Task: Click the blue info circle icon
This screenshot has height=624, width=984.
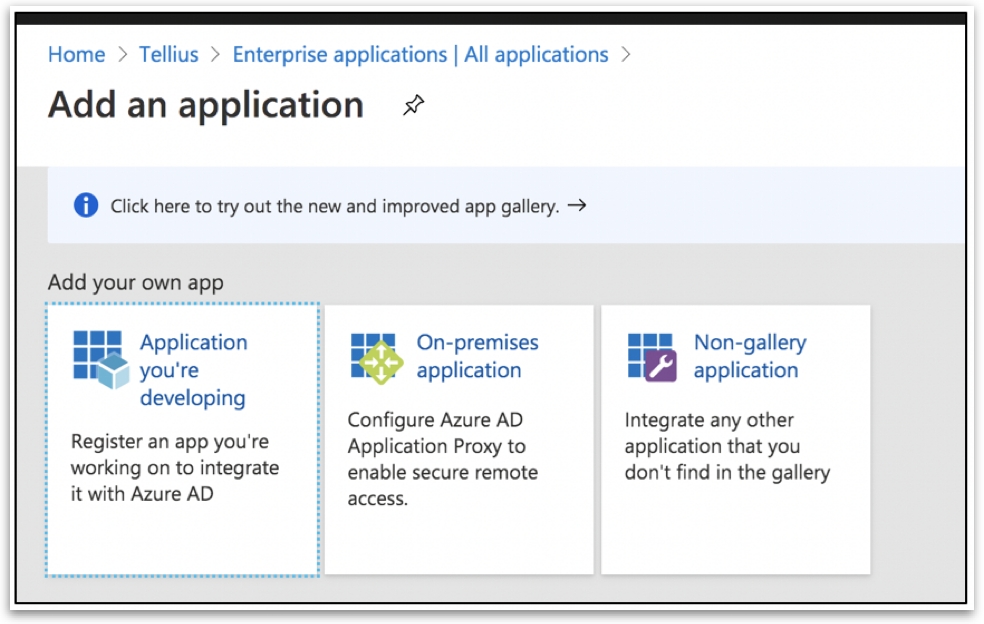Action: [87, 206]
